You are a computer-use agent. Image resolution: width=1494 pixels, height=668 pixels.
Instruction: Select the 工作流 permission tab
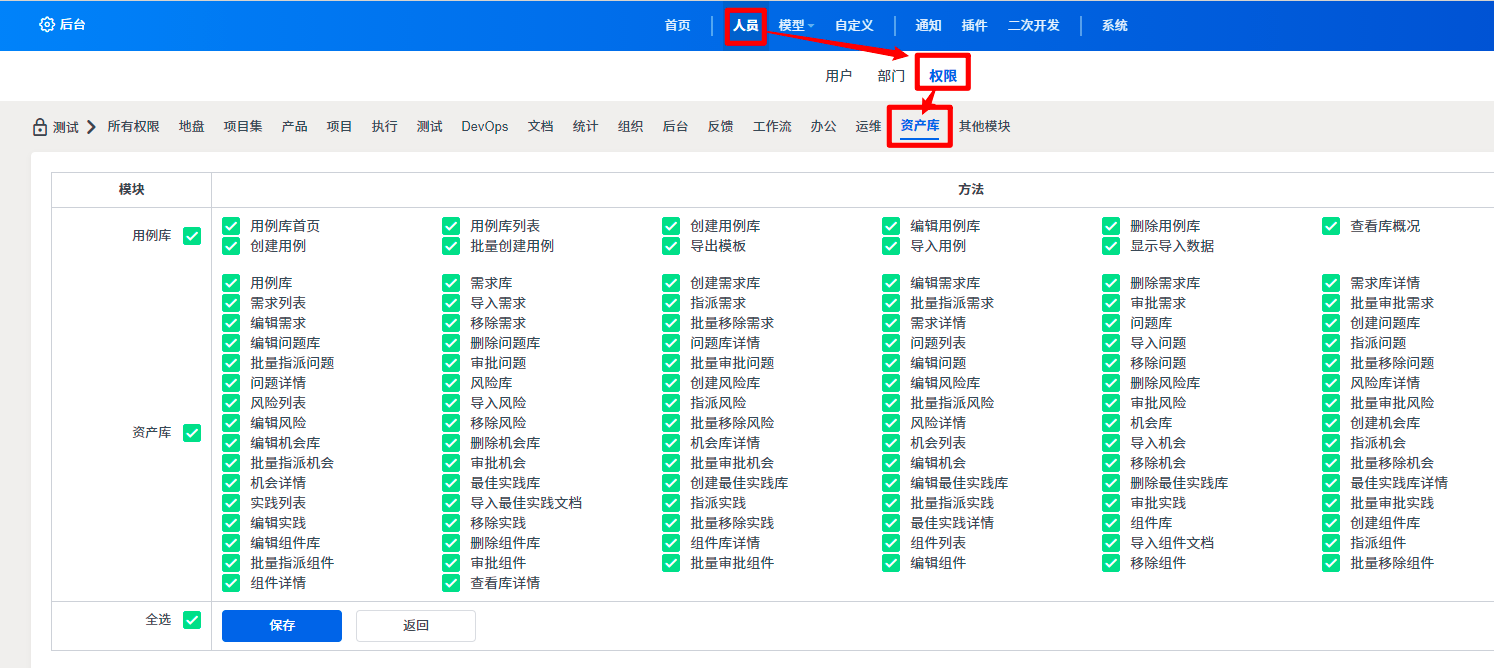pos(772,127)
